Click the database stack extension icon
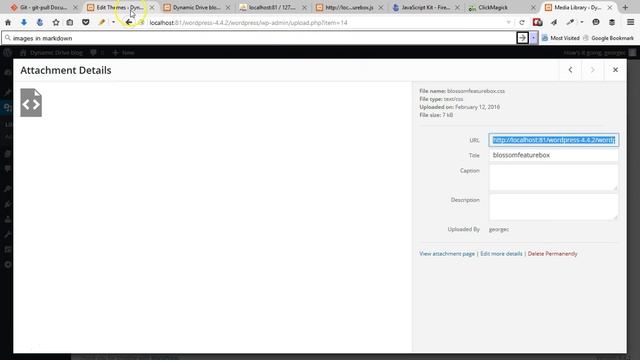 tap(612, 22)
